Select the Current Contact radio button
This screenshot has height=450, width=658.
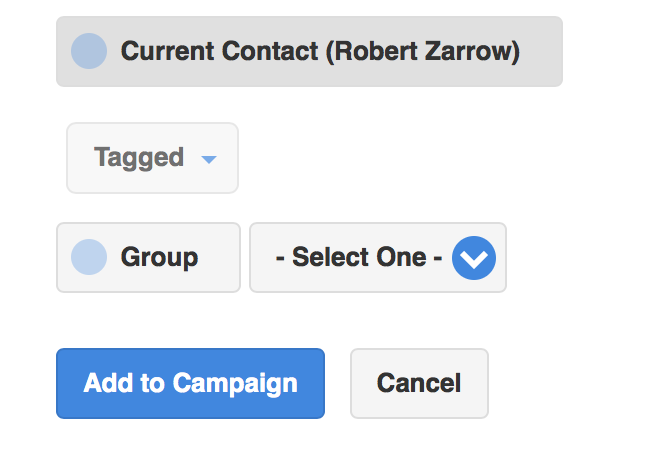[89, 51]
